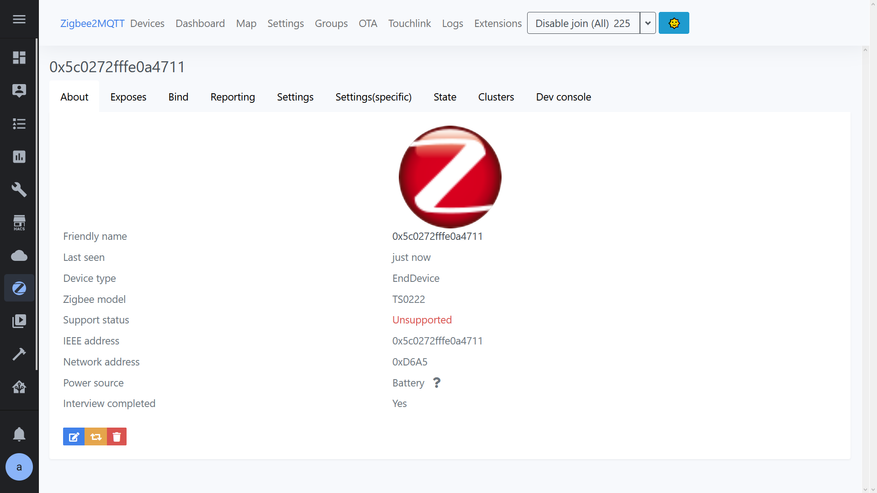877x493 pixels.
Task: Click the red Unsupported status link
Action: point(422,320)
